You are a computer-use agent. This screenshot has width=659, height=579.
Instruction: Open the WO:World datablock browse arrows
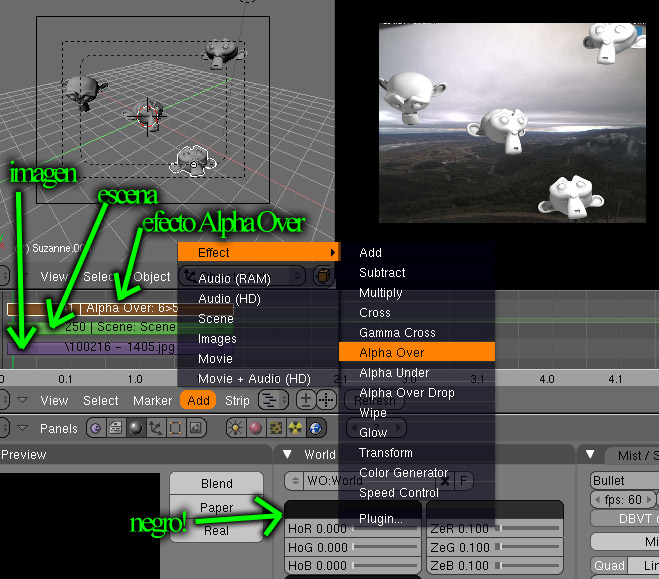coord(295,481)
